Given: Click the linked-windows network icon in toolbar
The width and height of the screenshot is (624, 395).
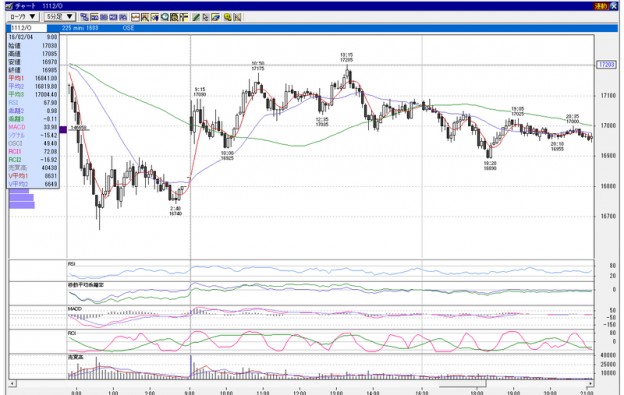Looking at the screenshot, I should pyautogui.click(x=84, y=17).
